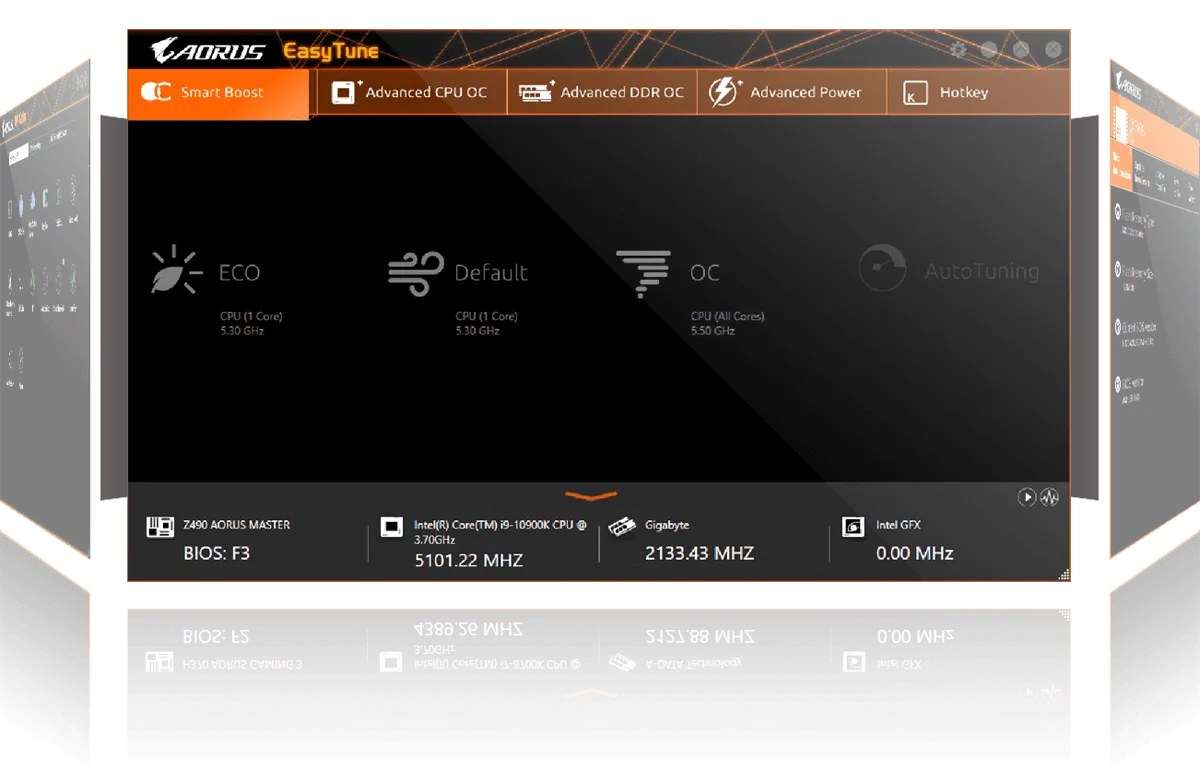Viewport: 1200px width, 770px height.
Task: Open EasyTune settings via the gear icon
Action: pyautogui.click(x=957, y=50)
